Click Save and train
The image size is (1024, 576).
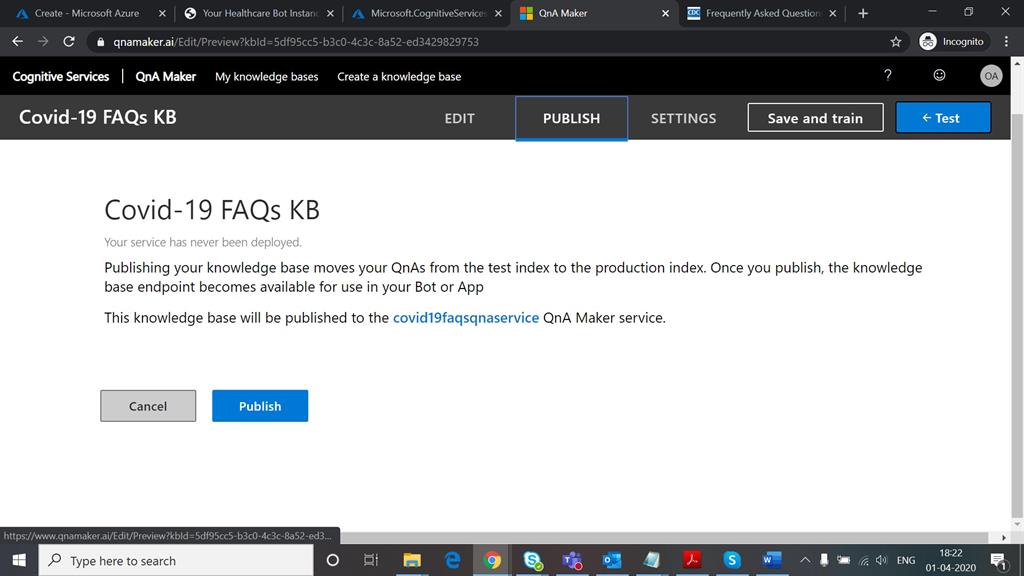815,117
